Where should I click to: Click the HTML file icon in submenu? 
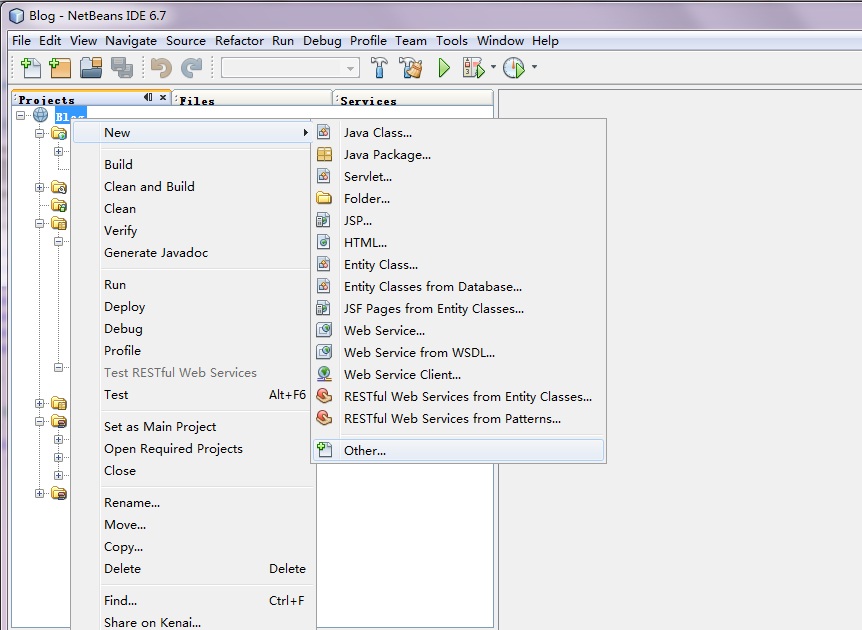click(324, 242)
